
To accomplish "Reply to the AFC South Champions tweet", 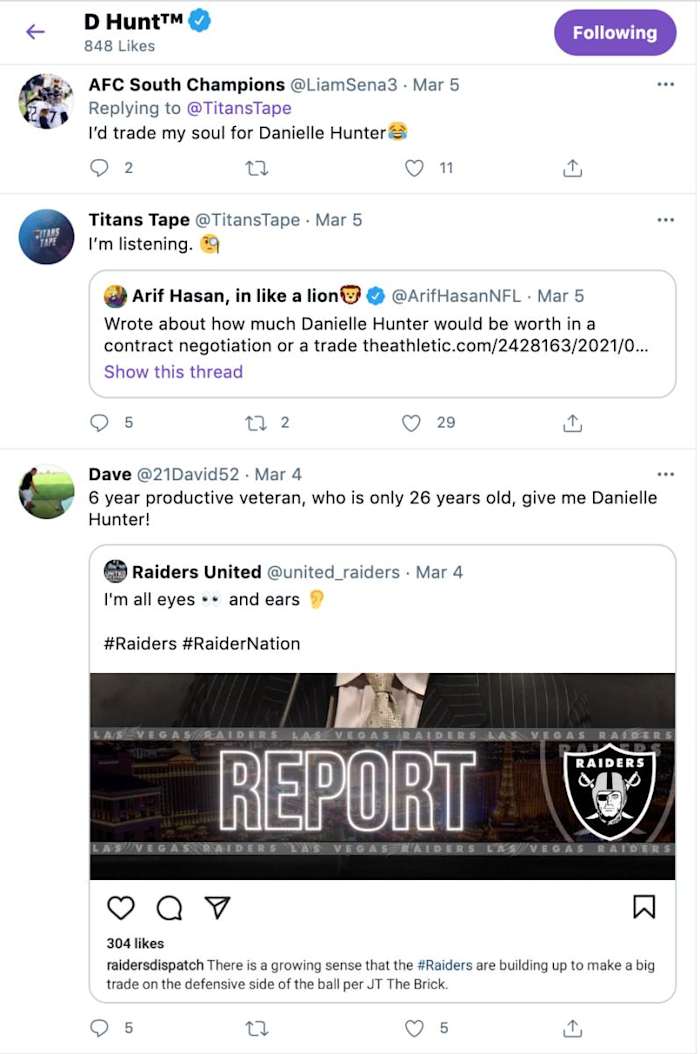I will coord(99,168).
